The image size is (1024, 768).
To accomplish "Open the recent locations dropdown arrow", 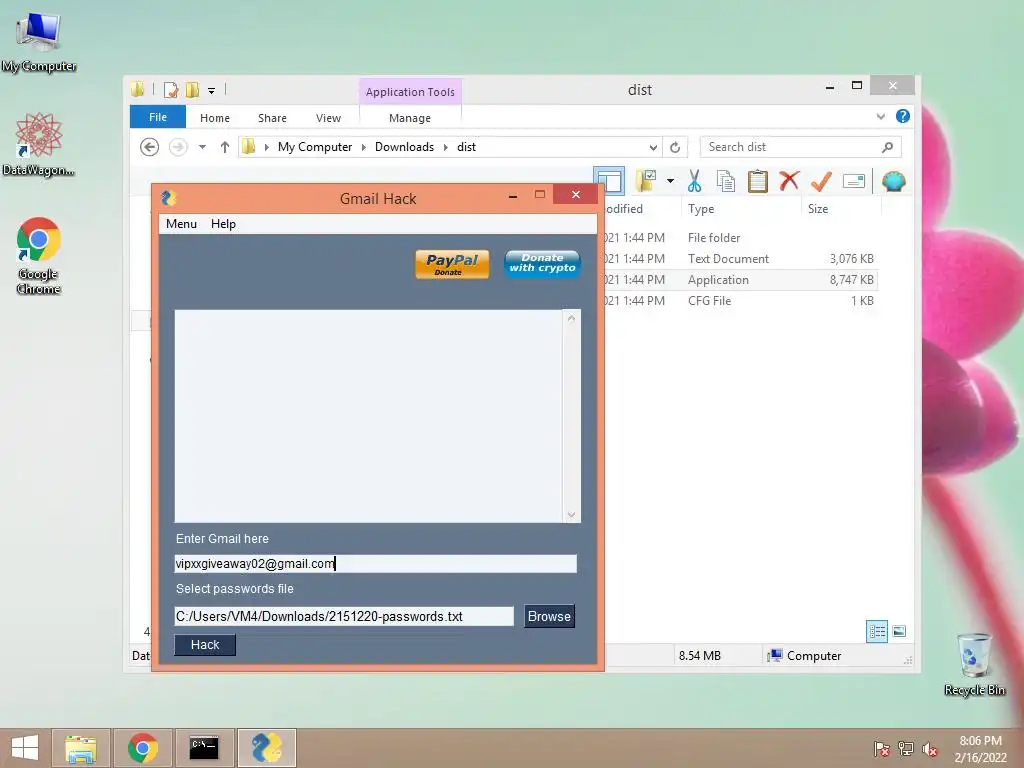I will pos(202,147).
